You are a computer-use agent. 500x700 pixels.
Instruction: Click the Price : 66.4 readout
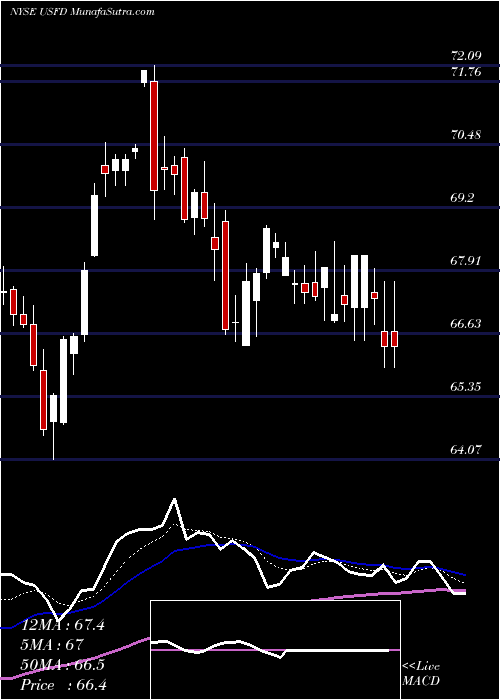coord(63,685)
